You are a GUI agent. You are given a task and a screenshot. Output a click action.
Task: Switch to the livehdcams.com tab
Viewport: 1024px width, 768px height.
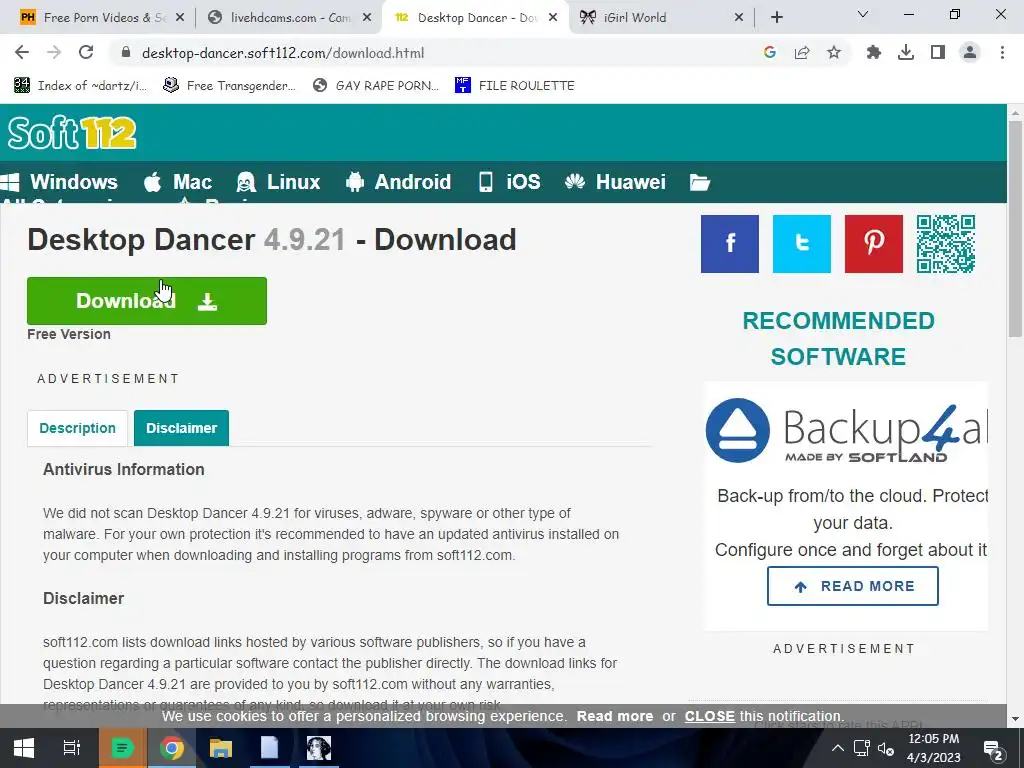pos(289,18)
